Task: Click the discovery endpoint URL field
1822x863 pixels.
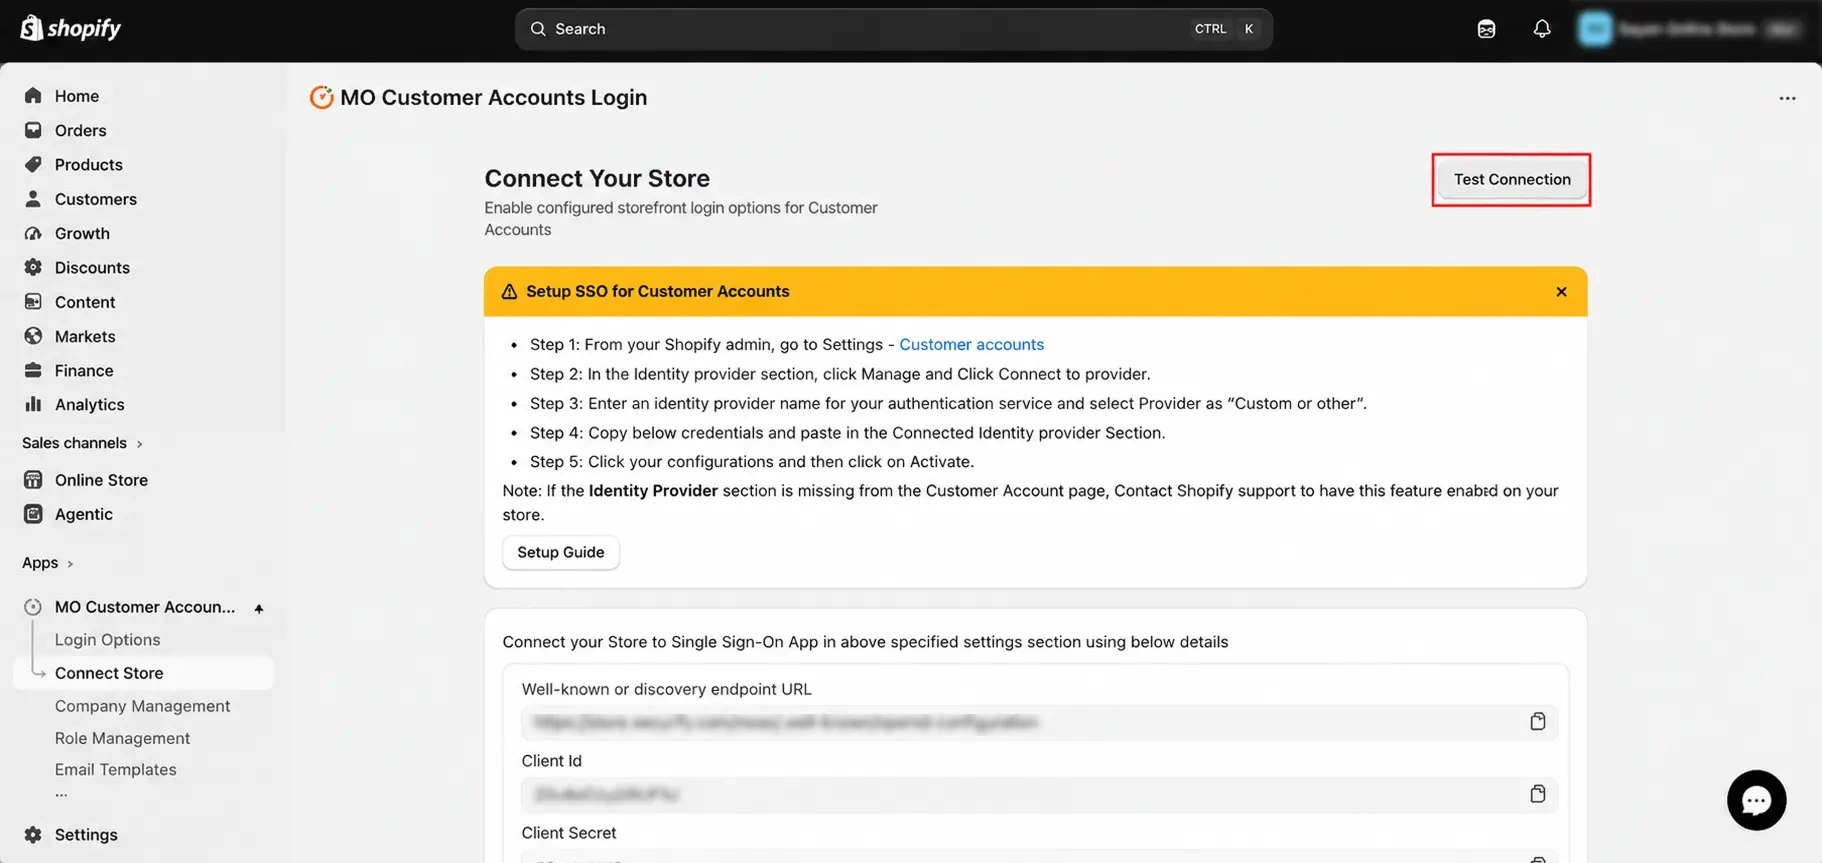Action: point(1039,722)
